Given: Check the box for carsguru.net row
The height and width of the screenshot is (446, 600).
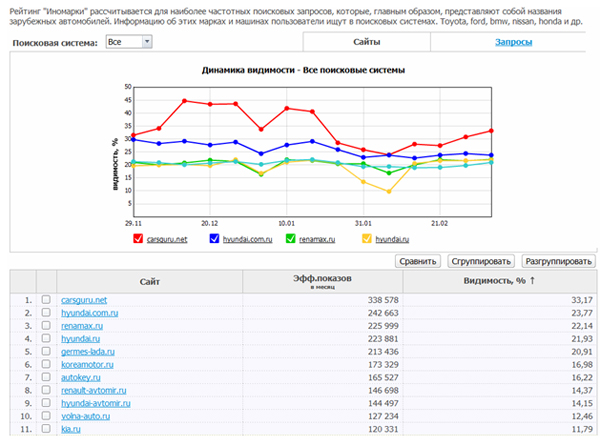Looking at the screenshot, I should [46, 300].
